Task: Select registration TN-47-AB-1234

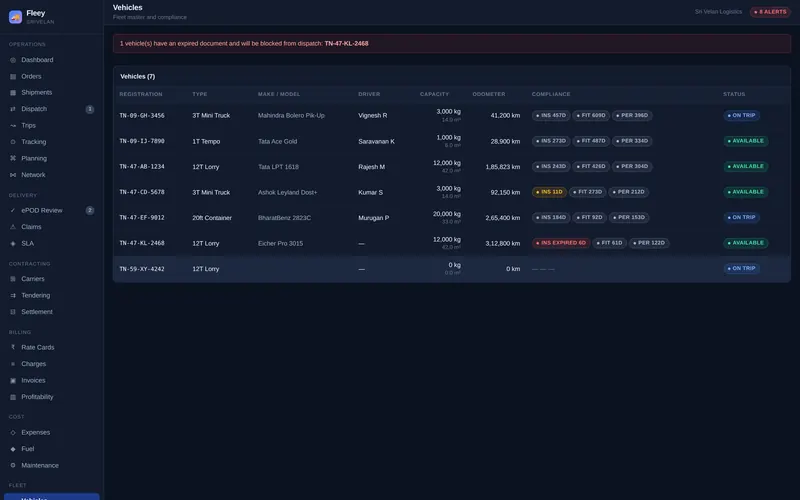Action: [x=142, y=167]
